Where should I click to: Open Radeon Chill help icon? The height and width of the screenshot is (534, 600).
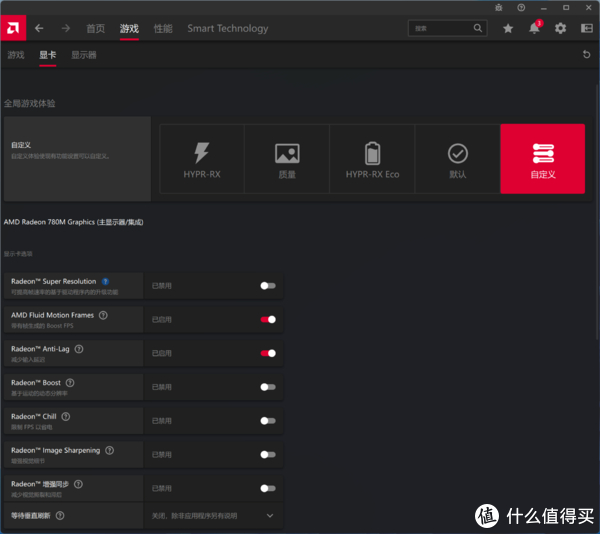coord(66,417)
